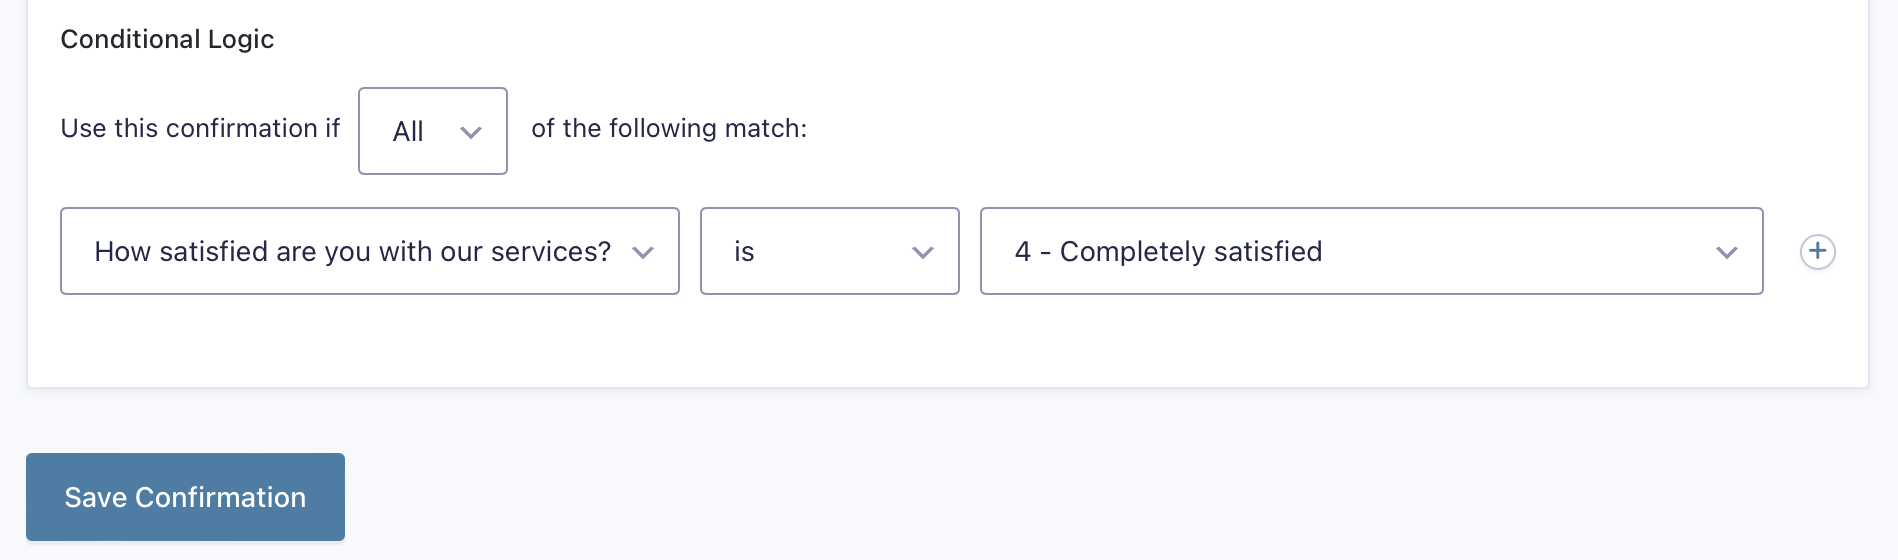
Task: Select the "All" text in match selector
Action: [x=408, y=131]
